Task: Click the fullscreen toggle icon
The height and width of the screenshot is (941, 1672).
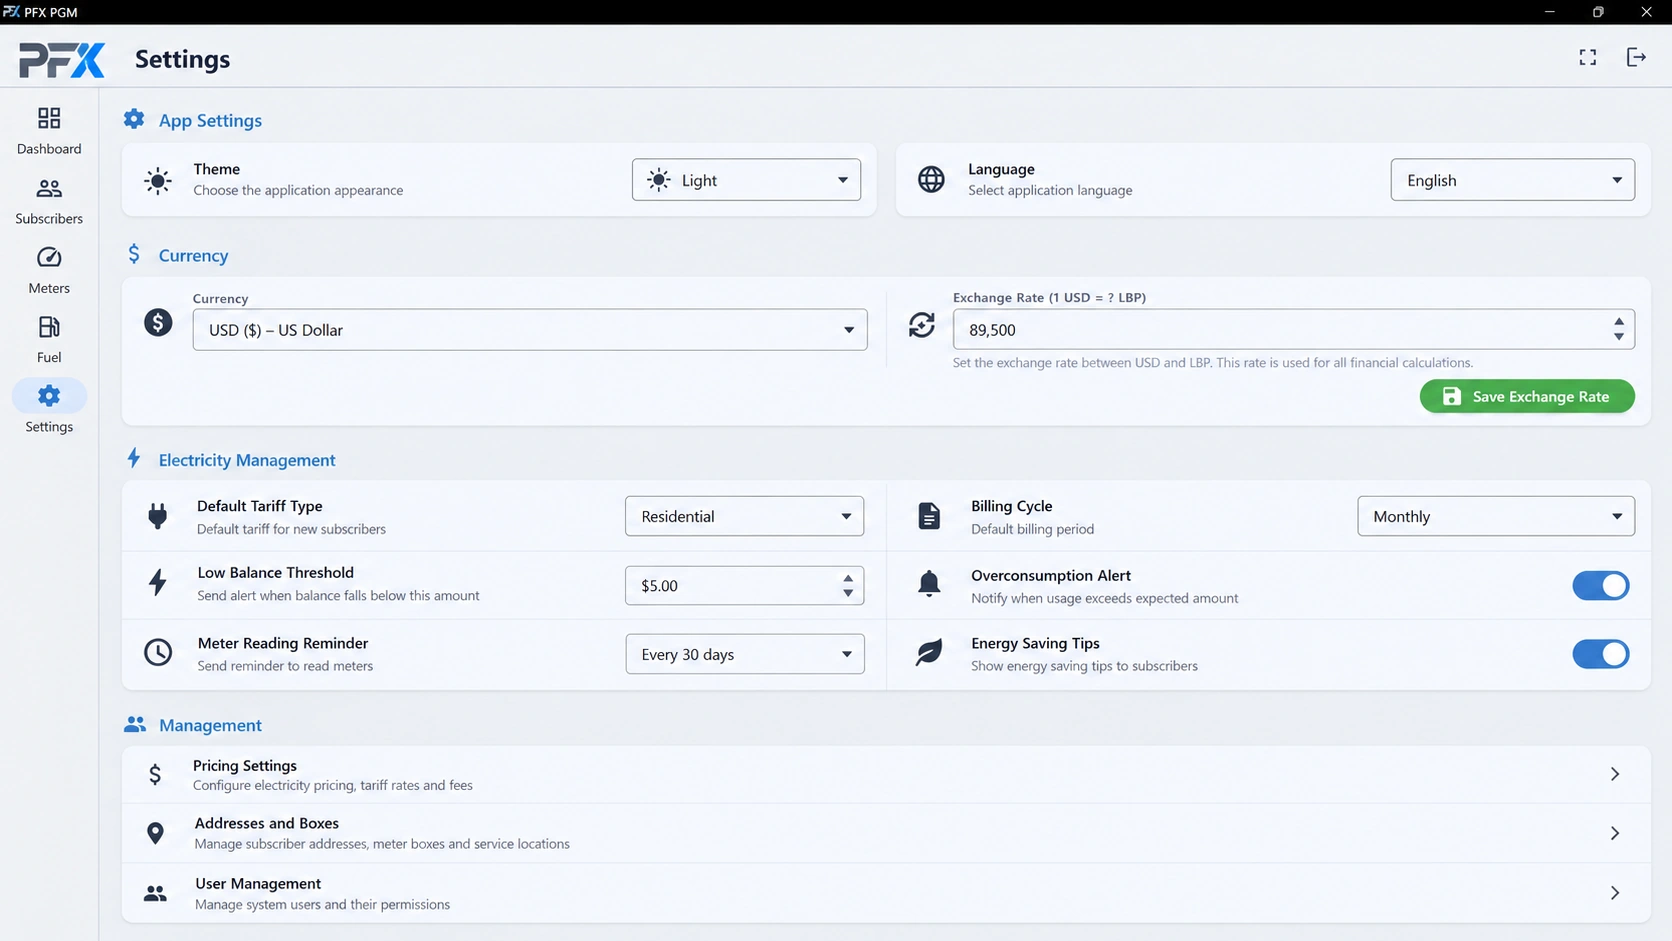Action: [1587, 57]
